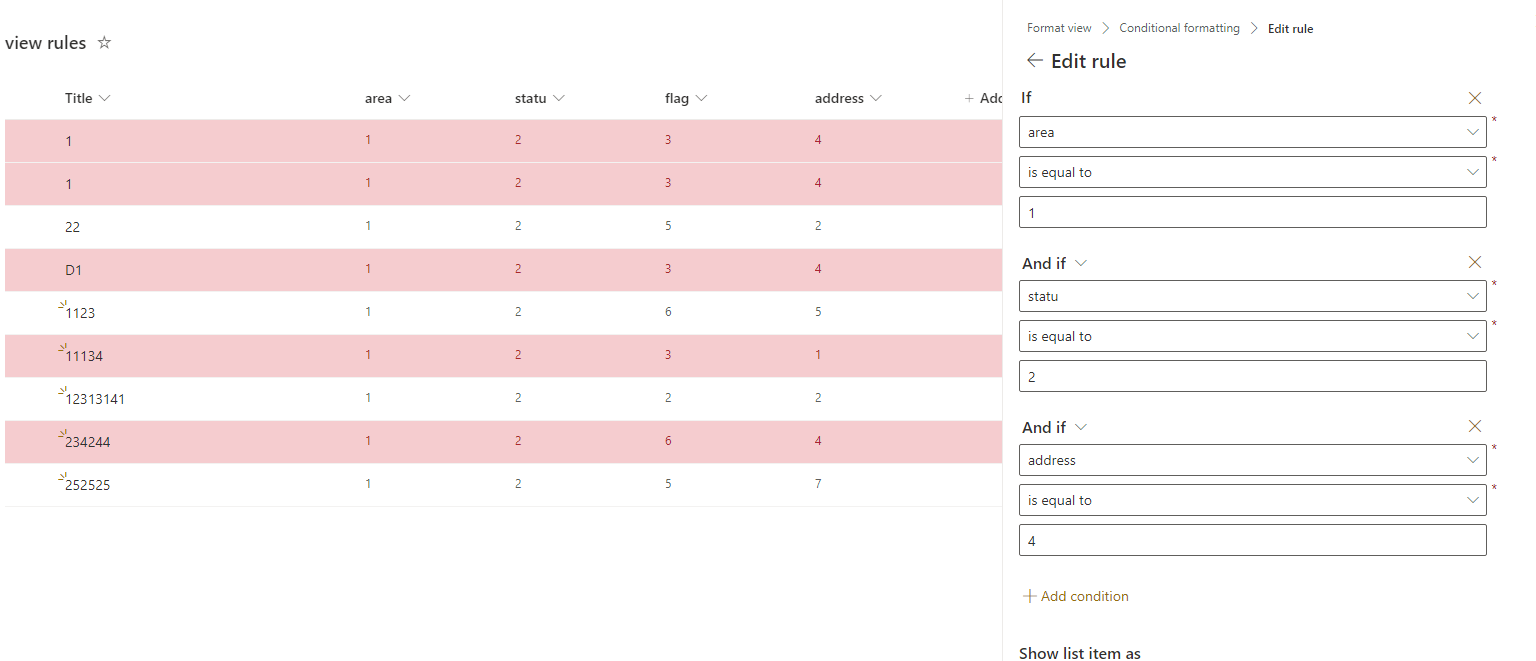Select the row titled 1123
1536x661 pixels.
pyautogui.click(x=503, y=313)
